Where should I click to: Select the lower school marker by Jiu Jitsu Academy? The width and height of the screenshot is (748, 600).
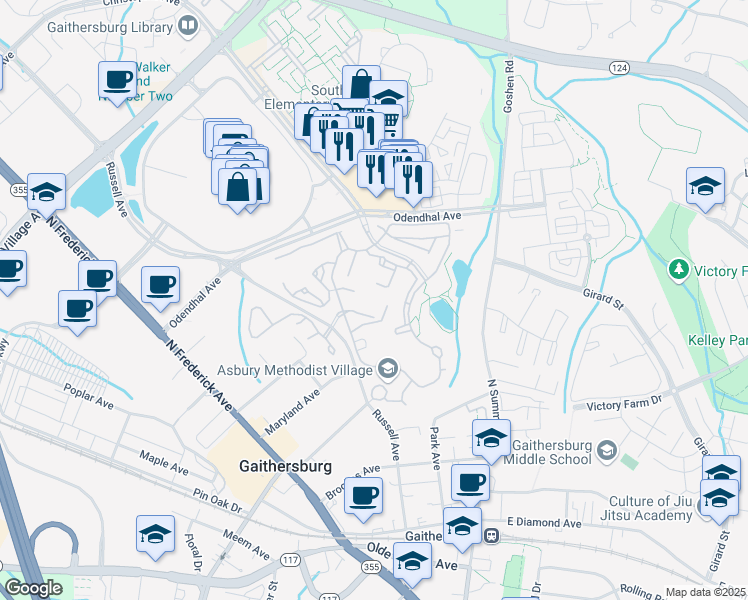719,501
